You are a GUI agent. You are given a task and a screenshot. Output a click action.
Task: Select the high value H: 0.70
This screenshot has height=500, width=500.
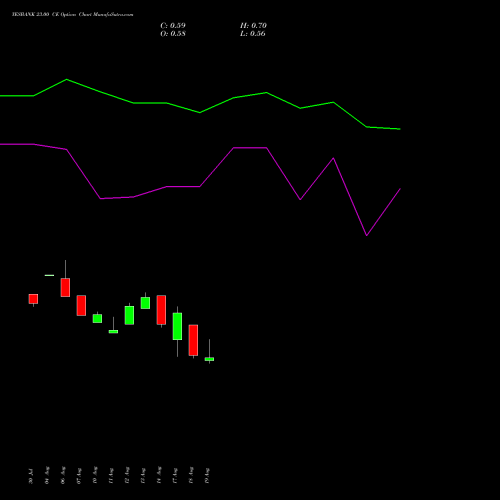click(x=253, y=26)
